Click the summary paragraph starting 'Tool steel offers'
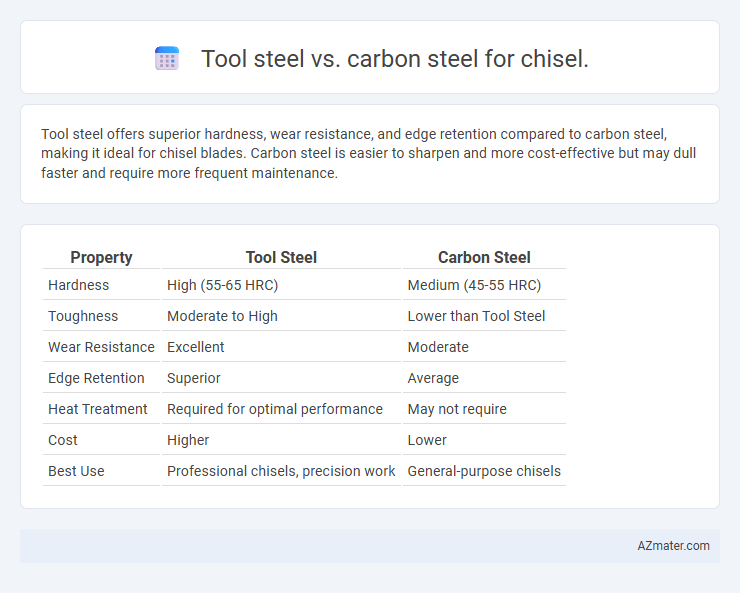This screenshot has width=740, height=593. click(369, 154)
